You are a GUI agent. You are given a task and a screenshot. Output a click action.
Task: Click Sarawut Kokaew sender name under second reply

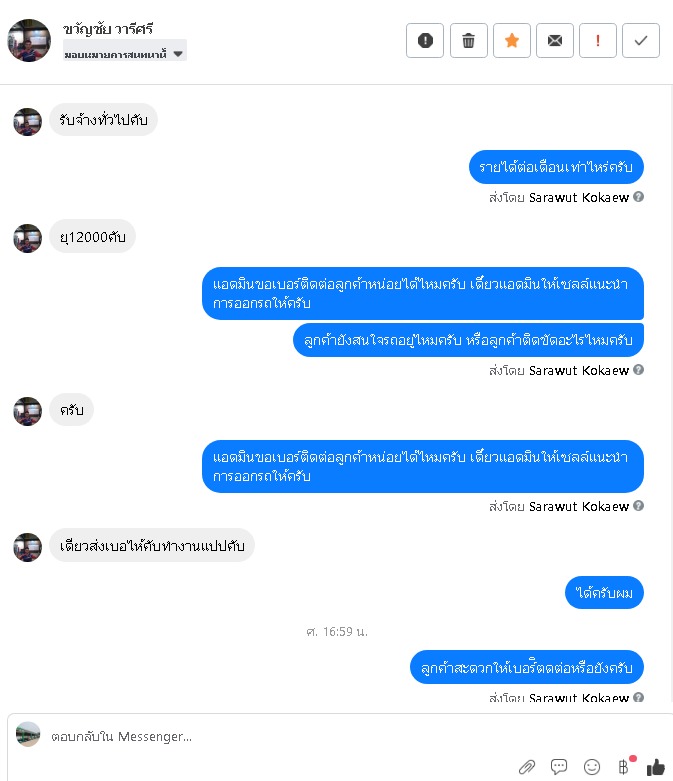(578, 371)
